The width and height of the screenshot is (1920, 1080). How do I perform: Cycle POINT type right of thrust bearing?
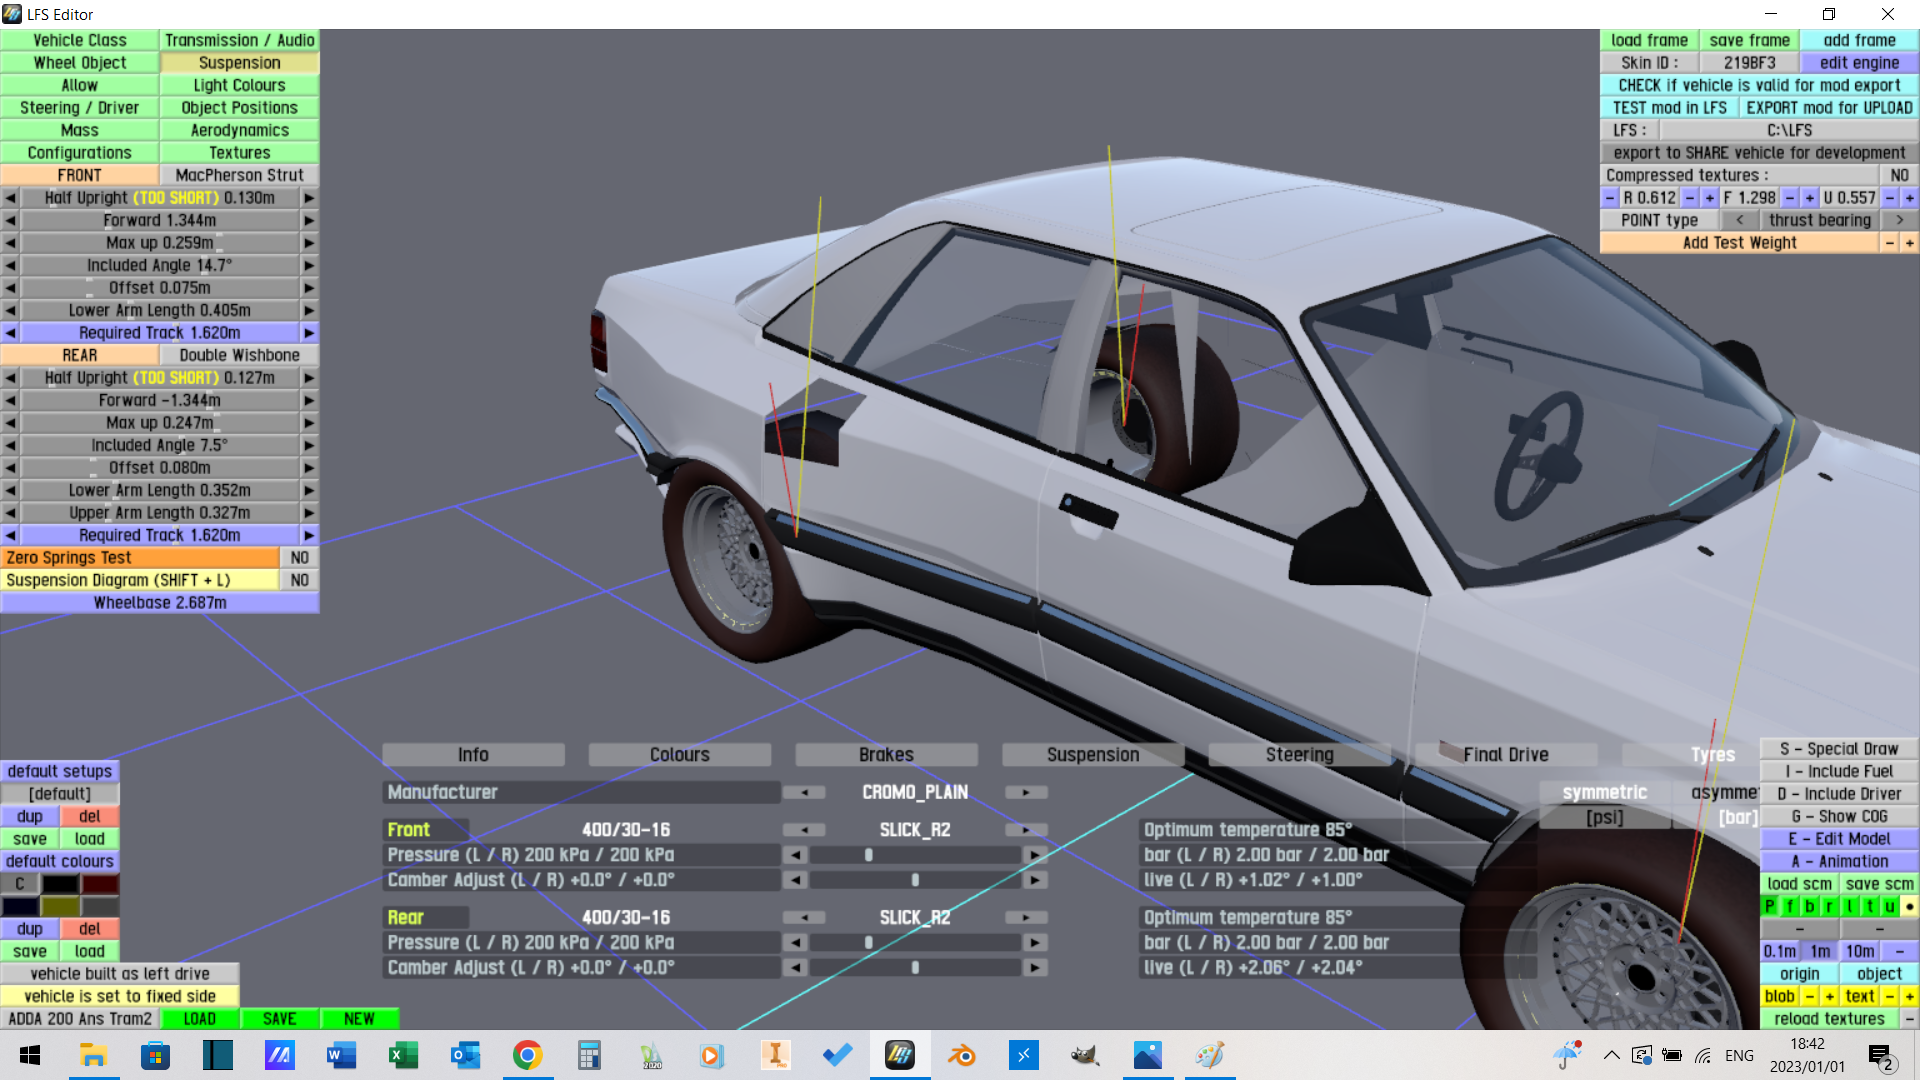coord(1899,220)
